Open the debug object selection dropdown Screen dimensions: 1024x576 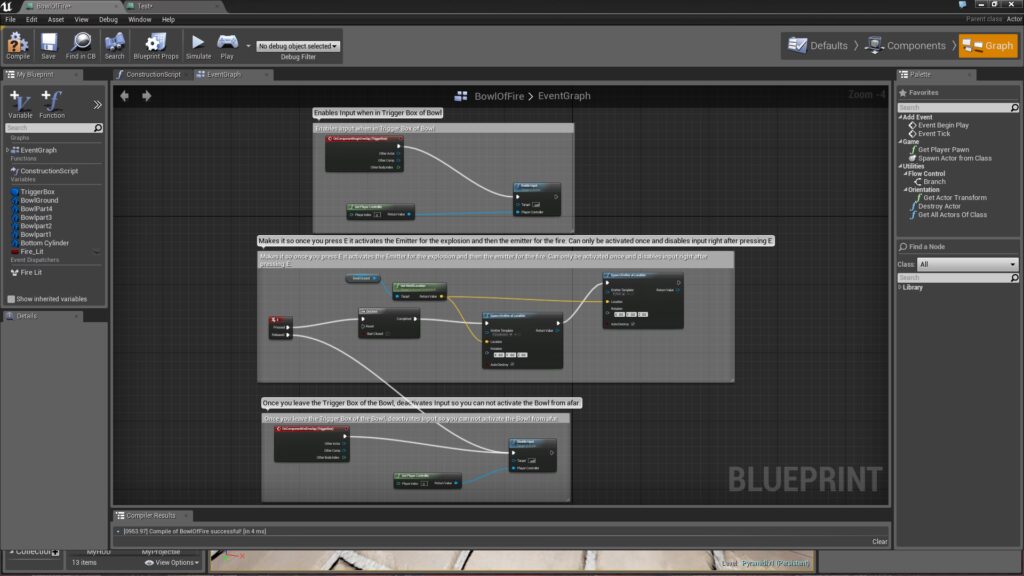pos(298,46)
